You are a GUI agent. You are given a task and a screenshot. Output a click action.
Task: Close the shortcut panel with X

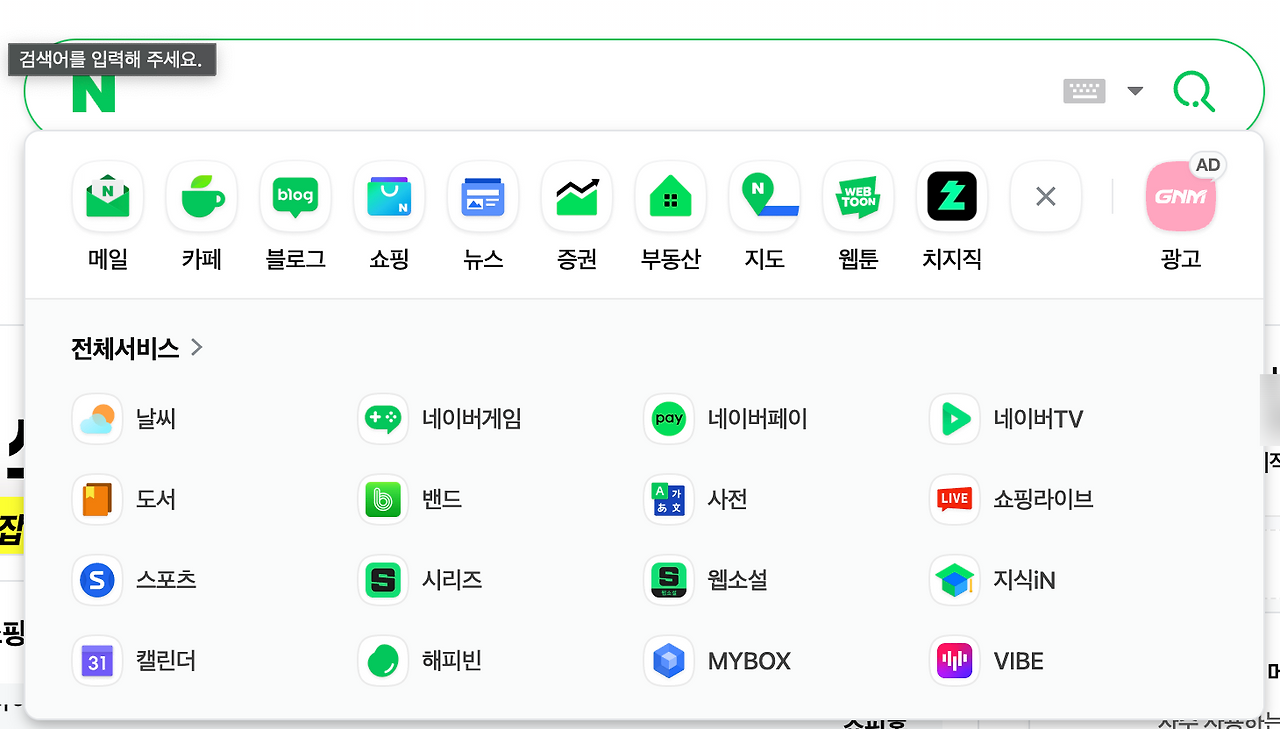[x=1046, y=197]
